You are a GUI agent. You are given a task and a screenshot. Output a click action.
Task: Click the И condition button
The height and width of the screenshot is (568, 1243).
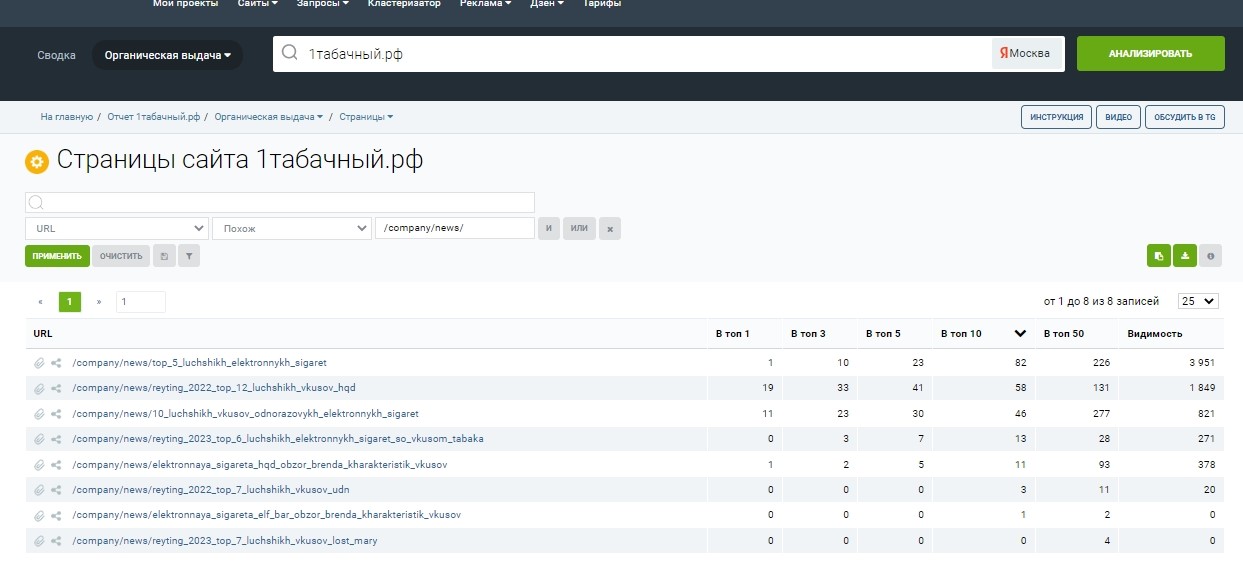pos(549,229)
